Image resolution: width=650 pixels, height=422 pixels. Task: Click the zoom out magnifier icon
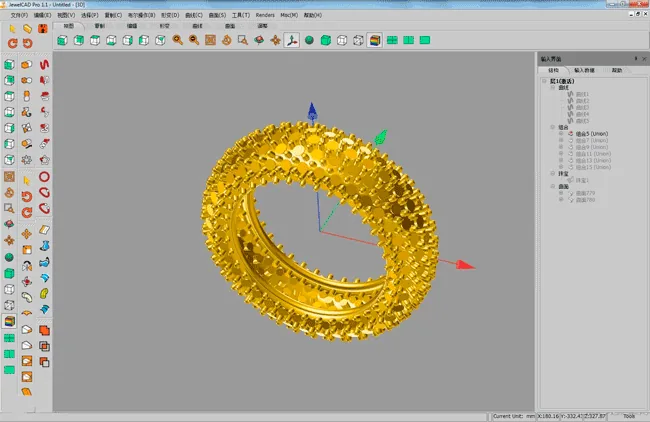point(194,40)
